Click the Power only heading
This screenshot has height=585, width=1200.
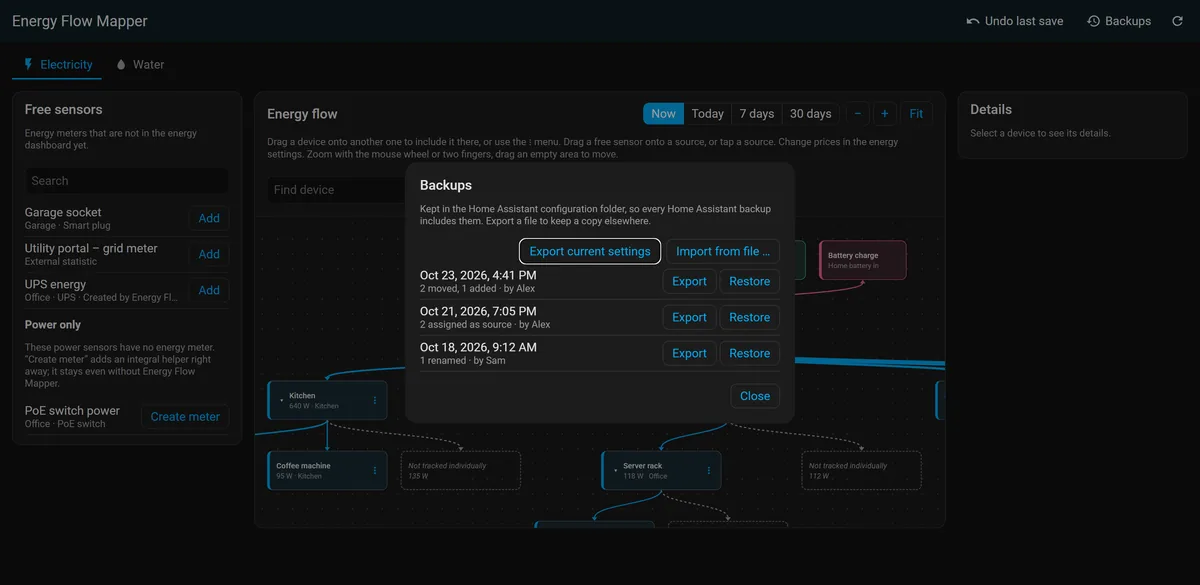[53, 325]
